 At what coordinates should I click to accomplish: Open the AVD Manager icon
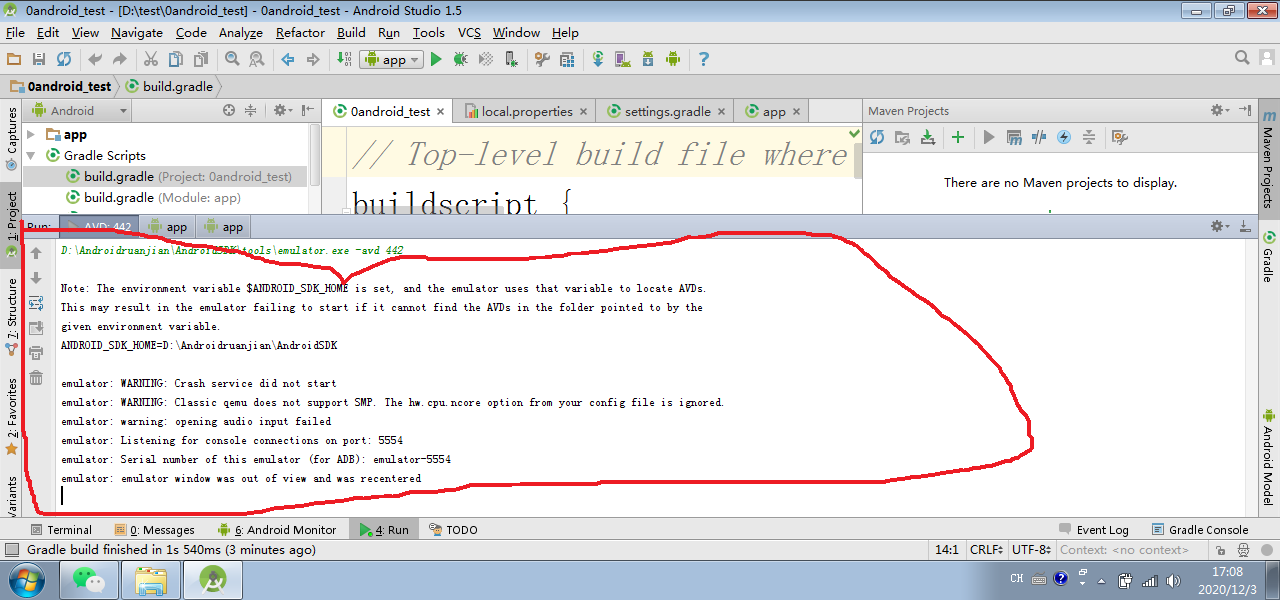pos(623,59)
